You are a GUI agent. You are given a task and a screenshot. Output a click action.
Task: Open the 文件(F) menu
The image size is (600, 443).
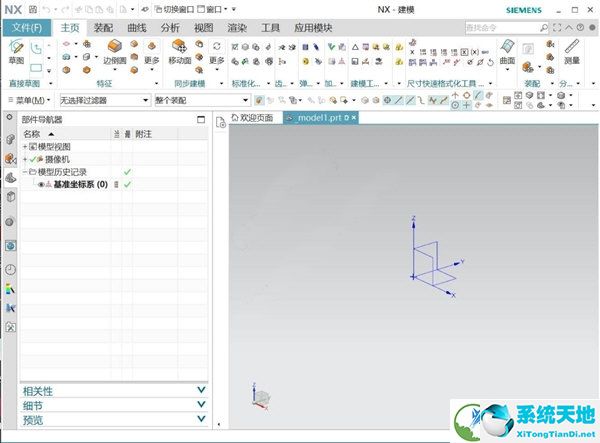[27, 28]
